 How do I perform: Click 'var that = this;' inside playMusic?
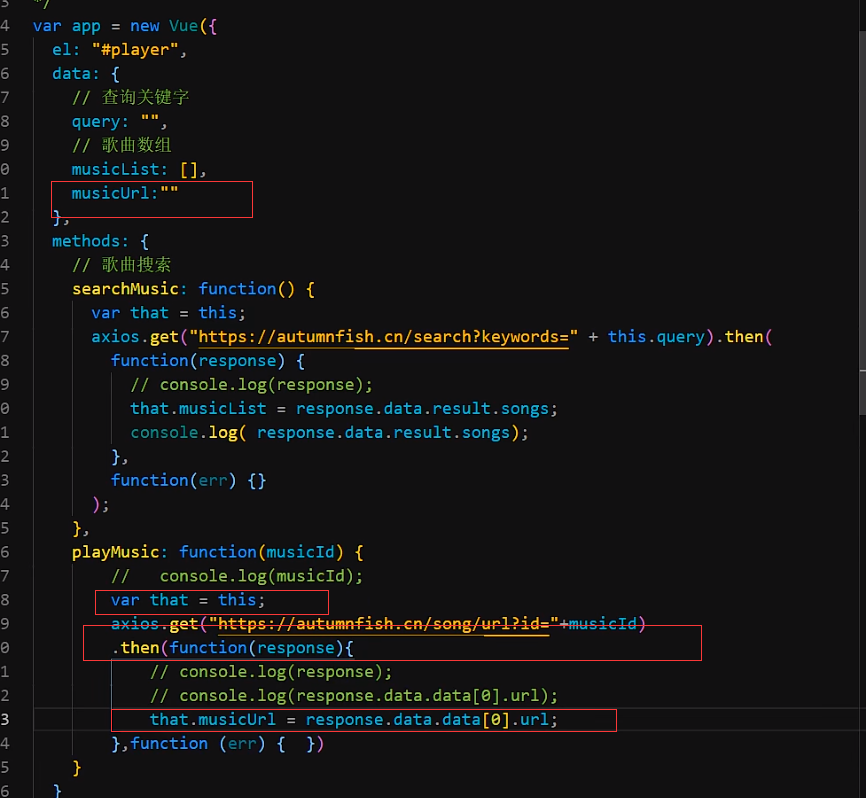pos(188,600)
